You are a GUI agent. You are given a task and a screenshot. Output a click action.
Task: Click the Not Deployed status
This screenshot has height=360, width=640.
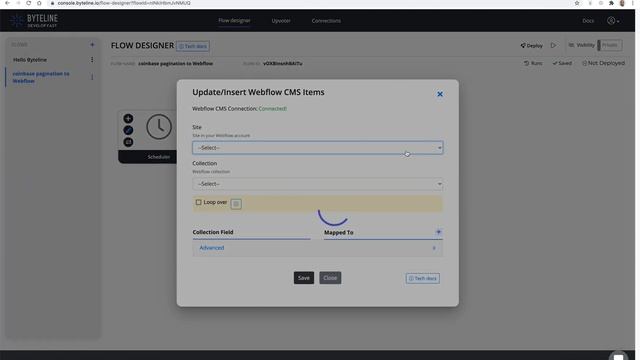[603, 63]
